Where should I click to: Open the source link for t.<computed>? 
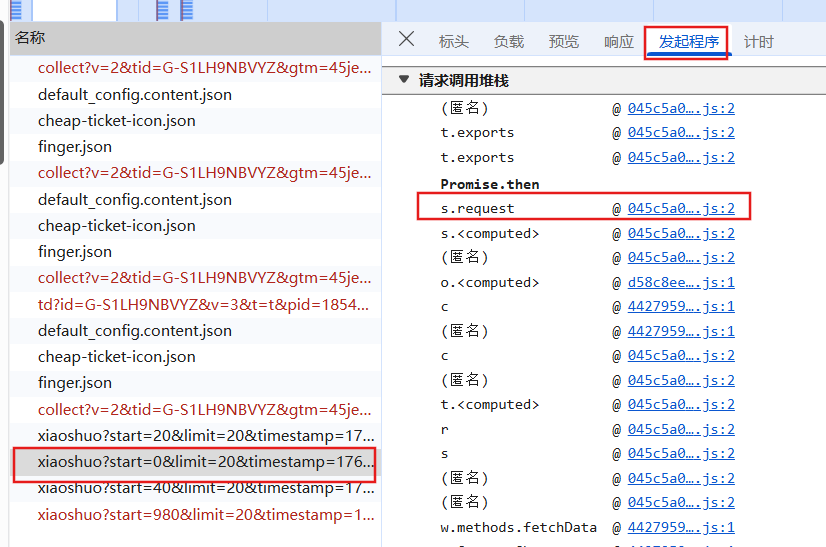tap(680, 405)
